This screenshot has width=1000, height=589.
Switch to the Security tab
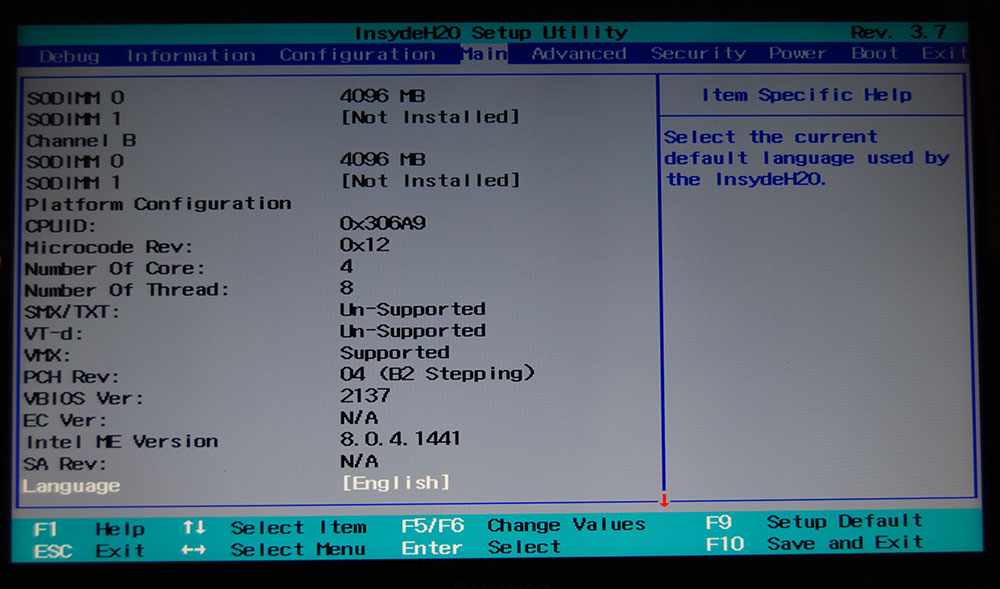pos(698,54)
